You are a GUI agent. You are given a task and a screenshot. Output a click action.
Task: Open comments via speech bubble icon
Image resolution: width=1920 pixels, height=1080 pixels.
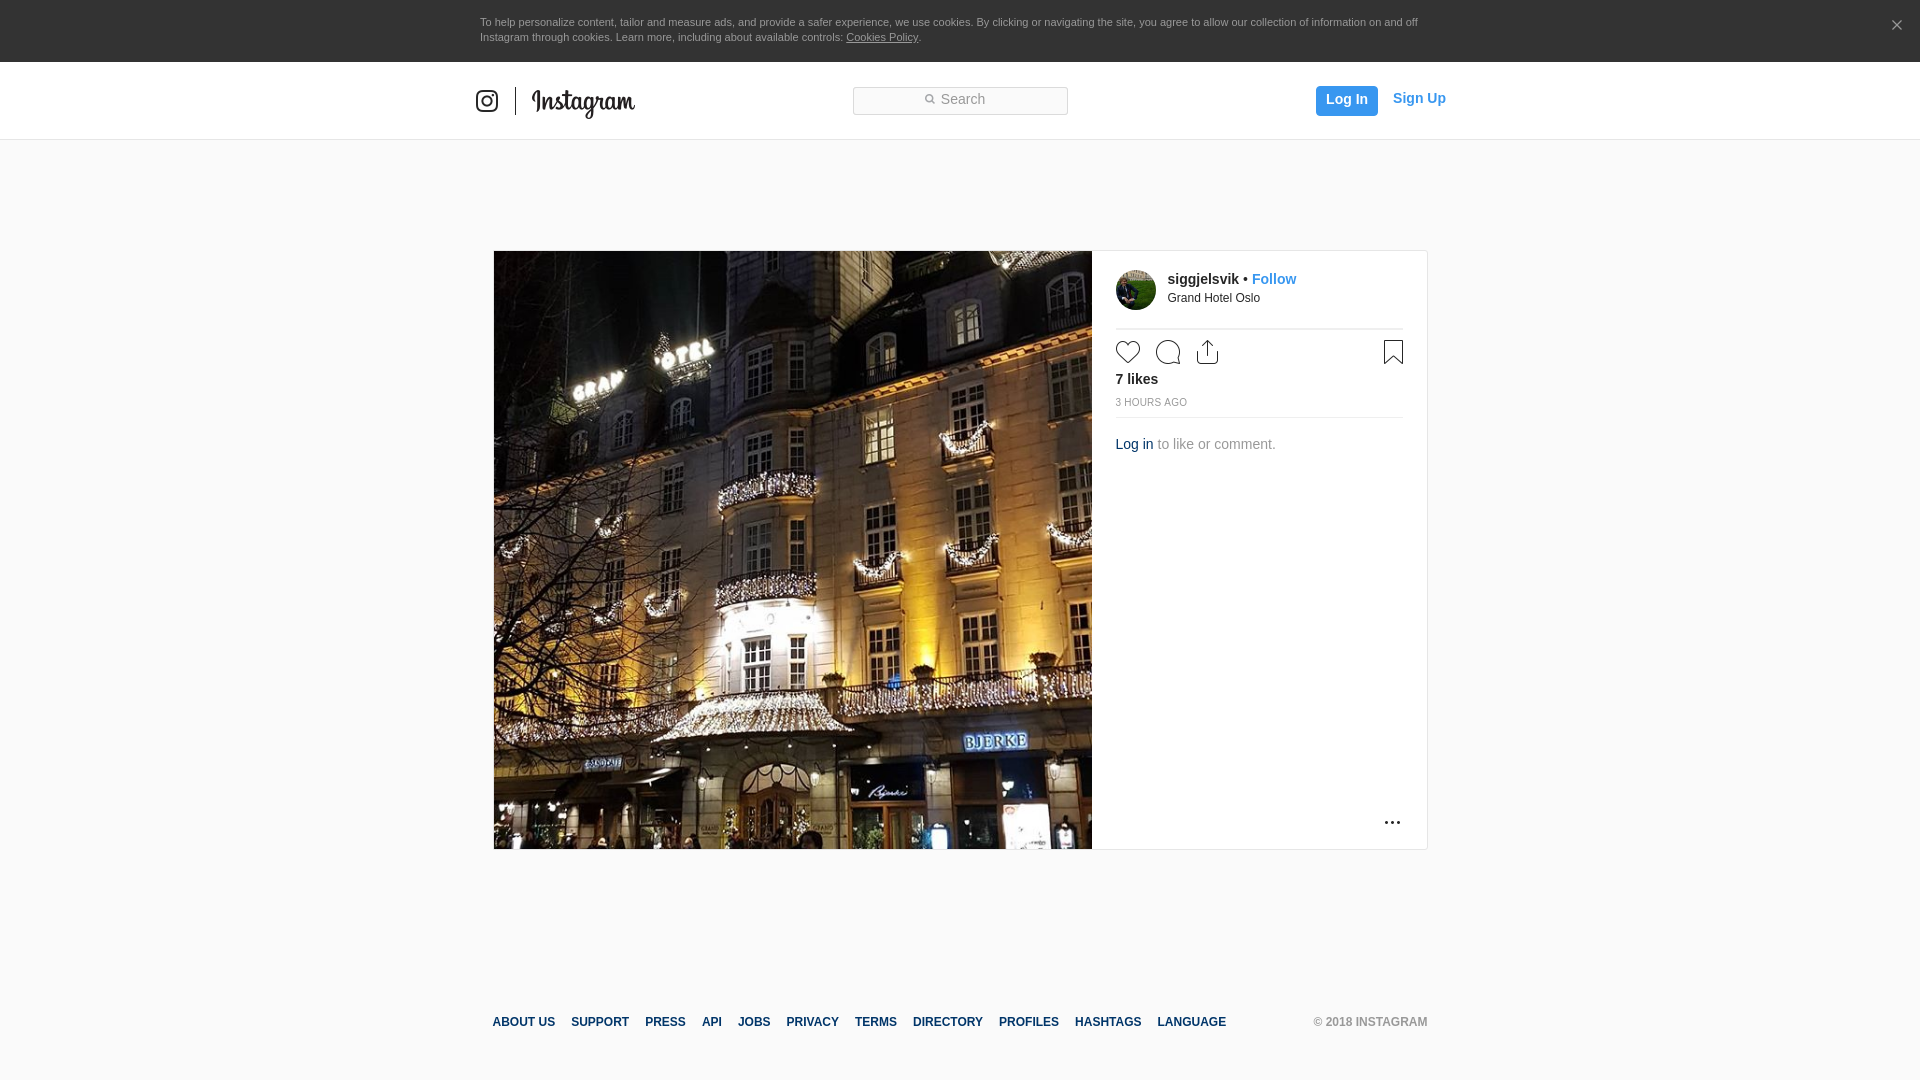(x=1168, y=352)
